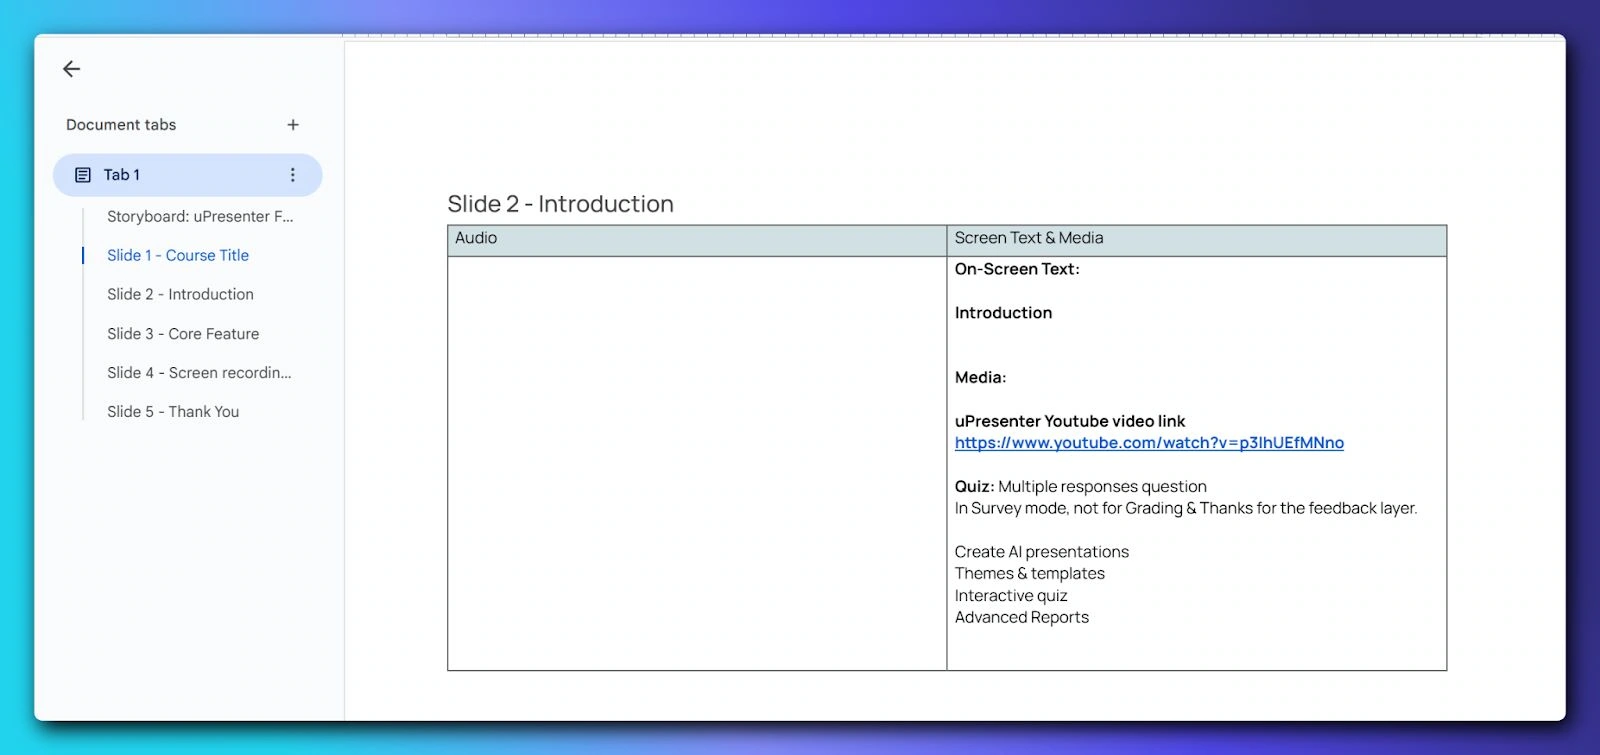Jump to Storyboard: uPresenter outline heading
Screen dimensions: 1600x755
pyautogui.click(x=200, y=216)
